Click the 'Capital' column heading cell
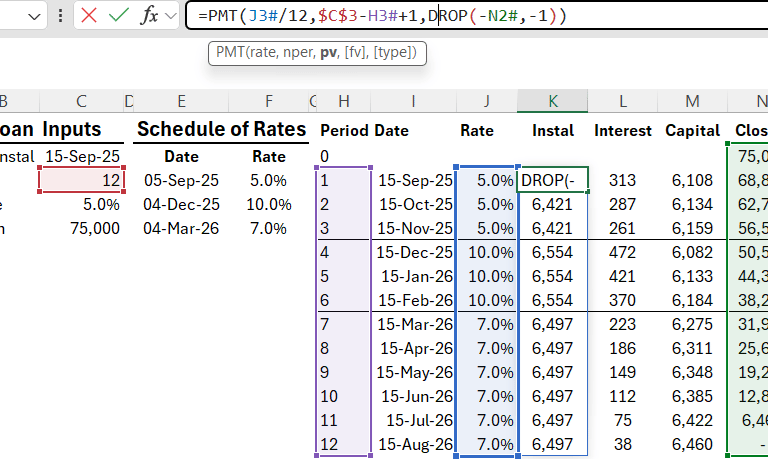This screenshot has height=459, width=768. tap(692, 130)
